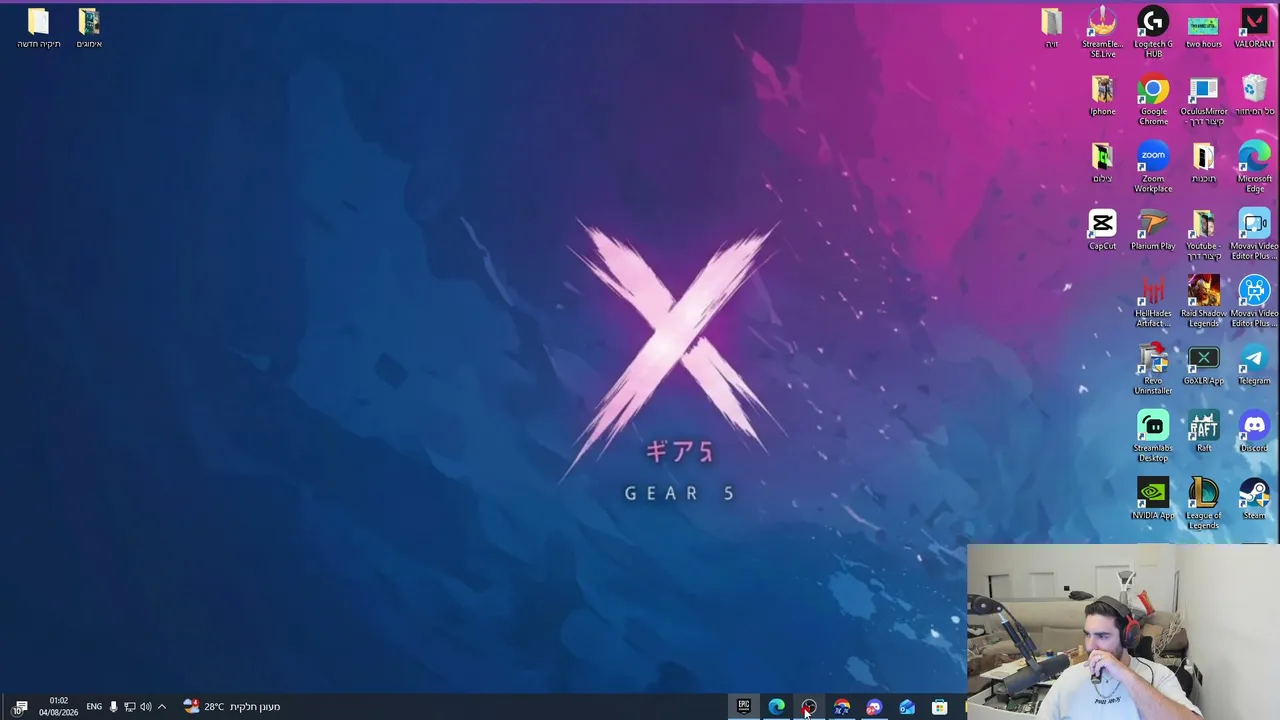Click the Epic Games taskbar icon
Screen dimensions: 1280x720
point(744,707)
